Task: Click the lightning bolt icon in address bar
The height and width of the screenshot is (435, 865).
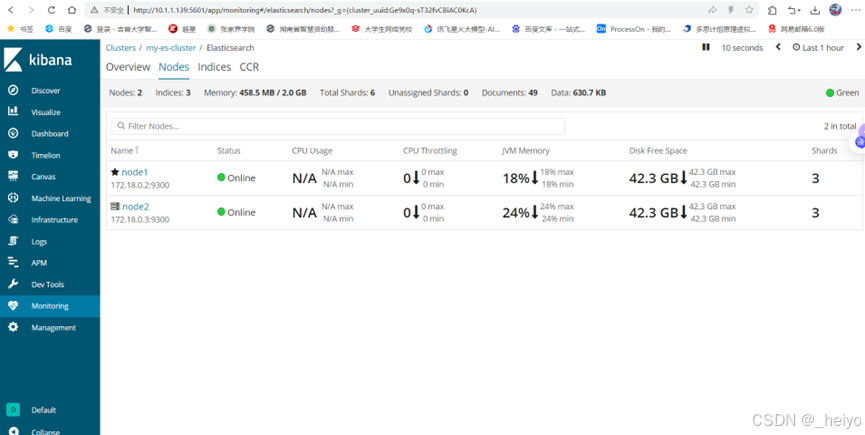Action: click(x=731, y=10)
